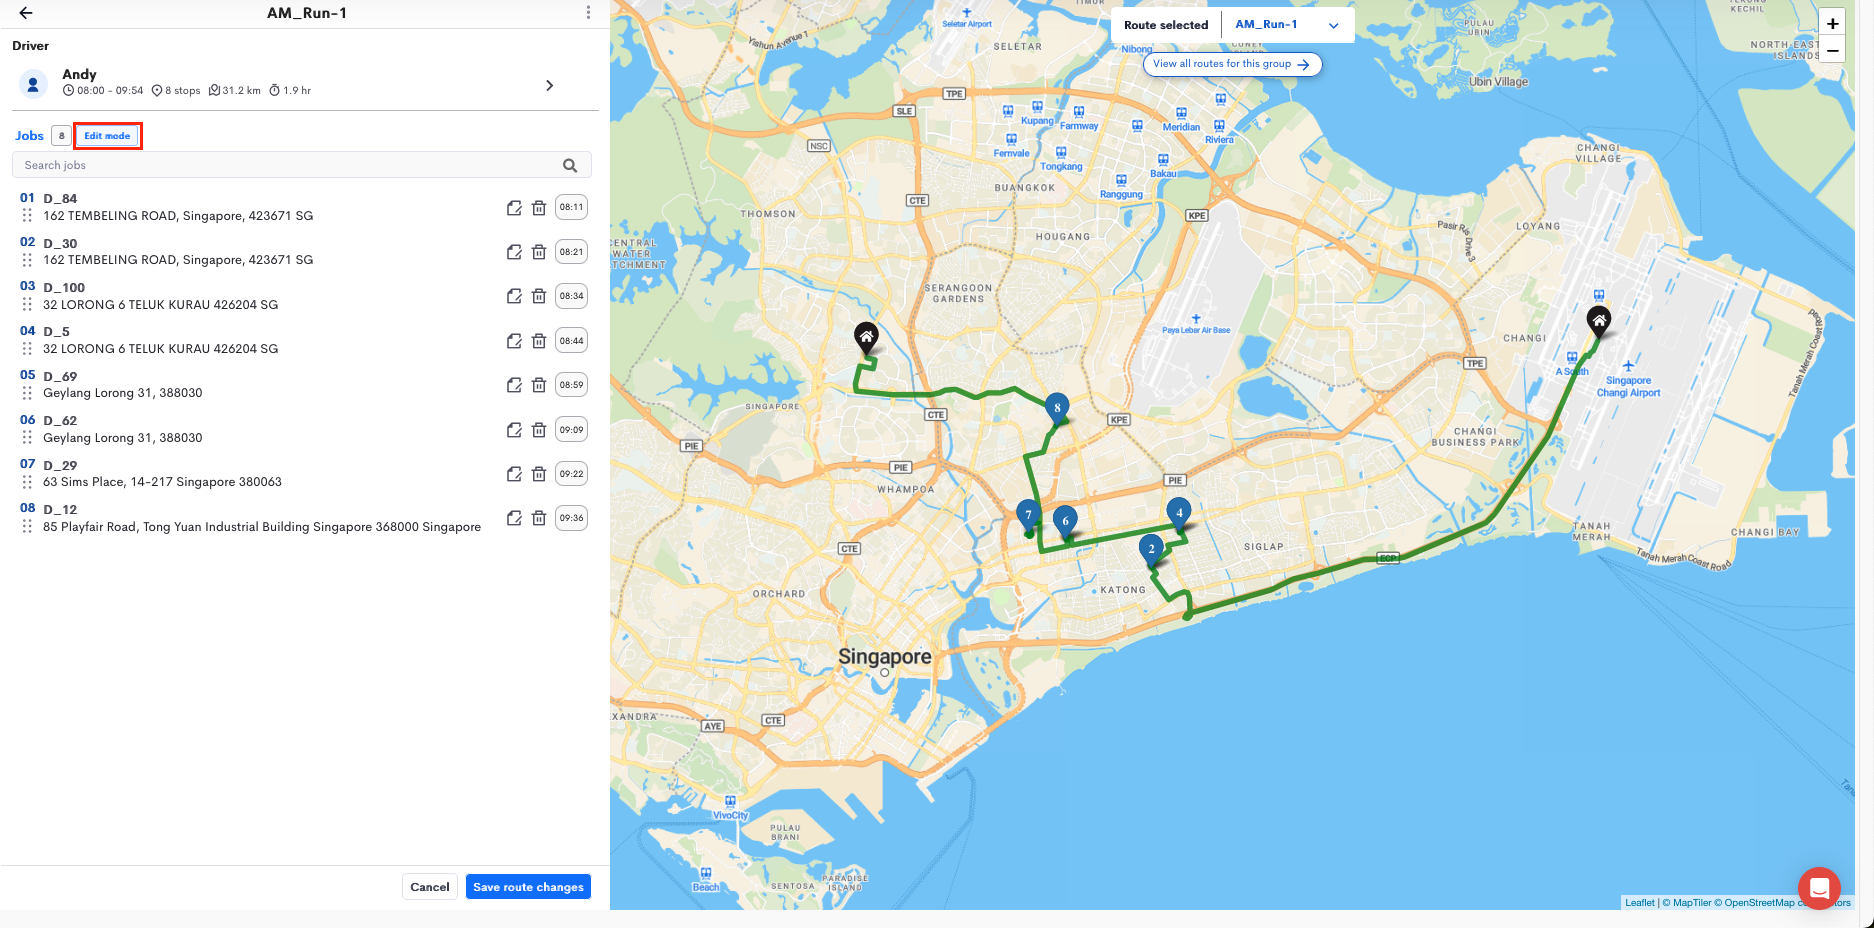This screenshot has width=1874, height=928.
Task: Click the 08:21 time box for D_30
Action: (x=571, y=252)
